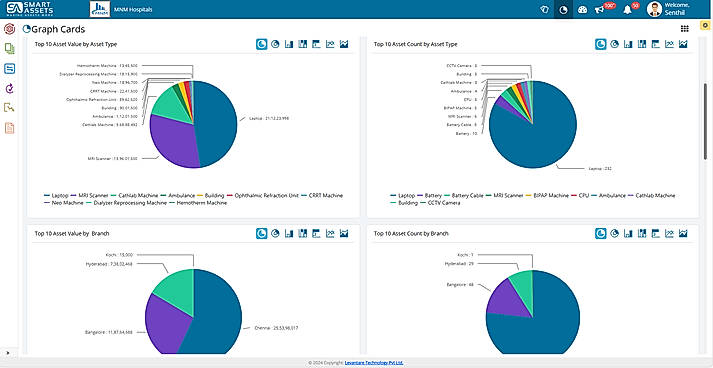Image resolution: width=713 pixels, height=368 pixels.
Task: Click the 'Chennai : 25,53,98,117' data label
Action: (x=276, y=328)
